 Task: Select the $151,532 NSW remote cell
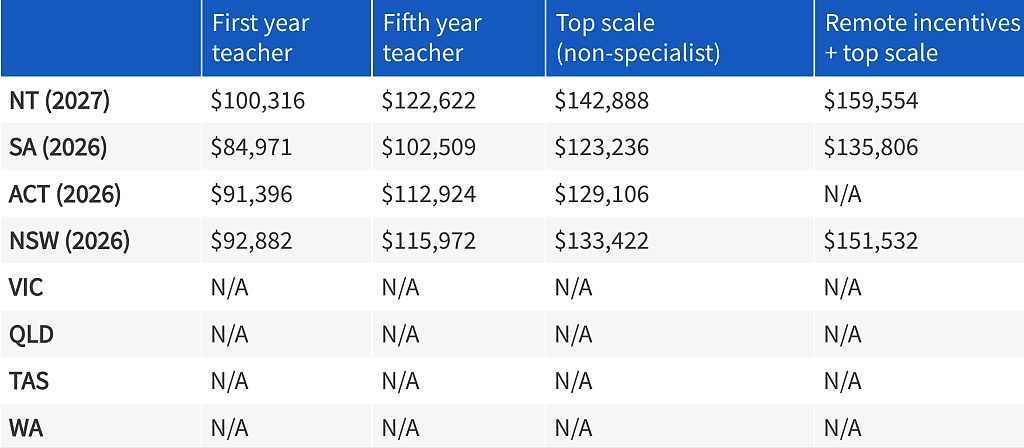point(871,241)
